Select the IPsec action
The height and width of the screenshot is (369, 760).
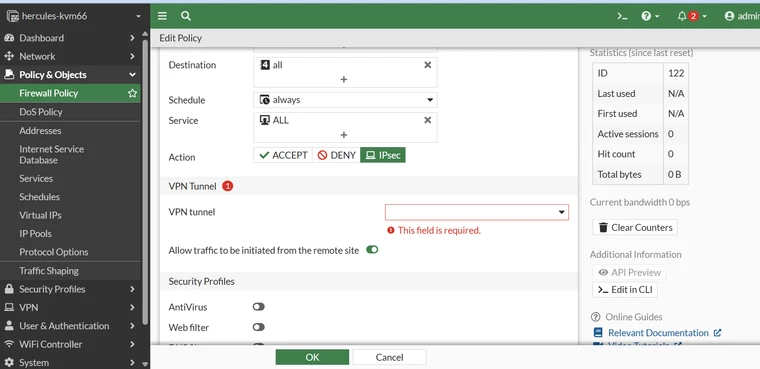383,155
